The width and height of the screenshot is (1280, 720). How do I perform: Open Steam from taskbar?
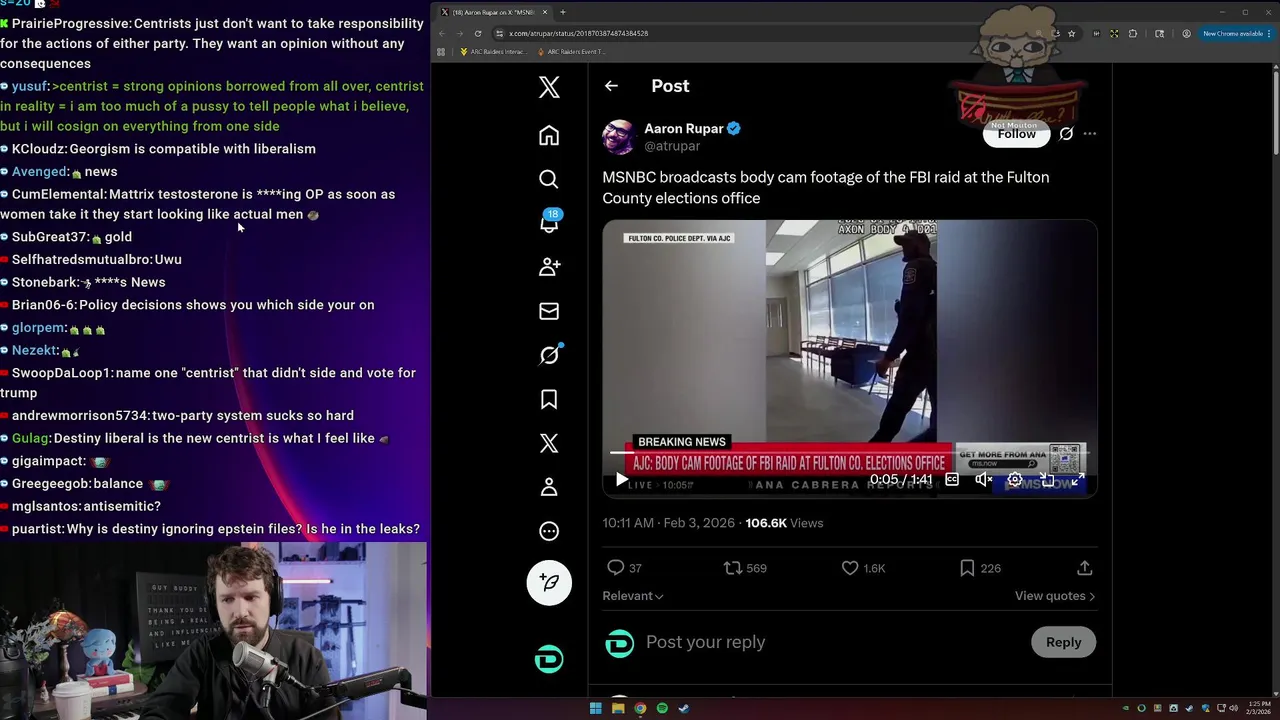click(684, 708)
